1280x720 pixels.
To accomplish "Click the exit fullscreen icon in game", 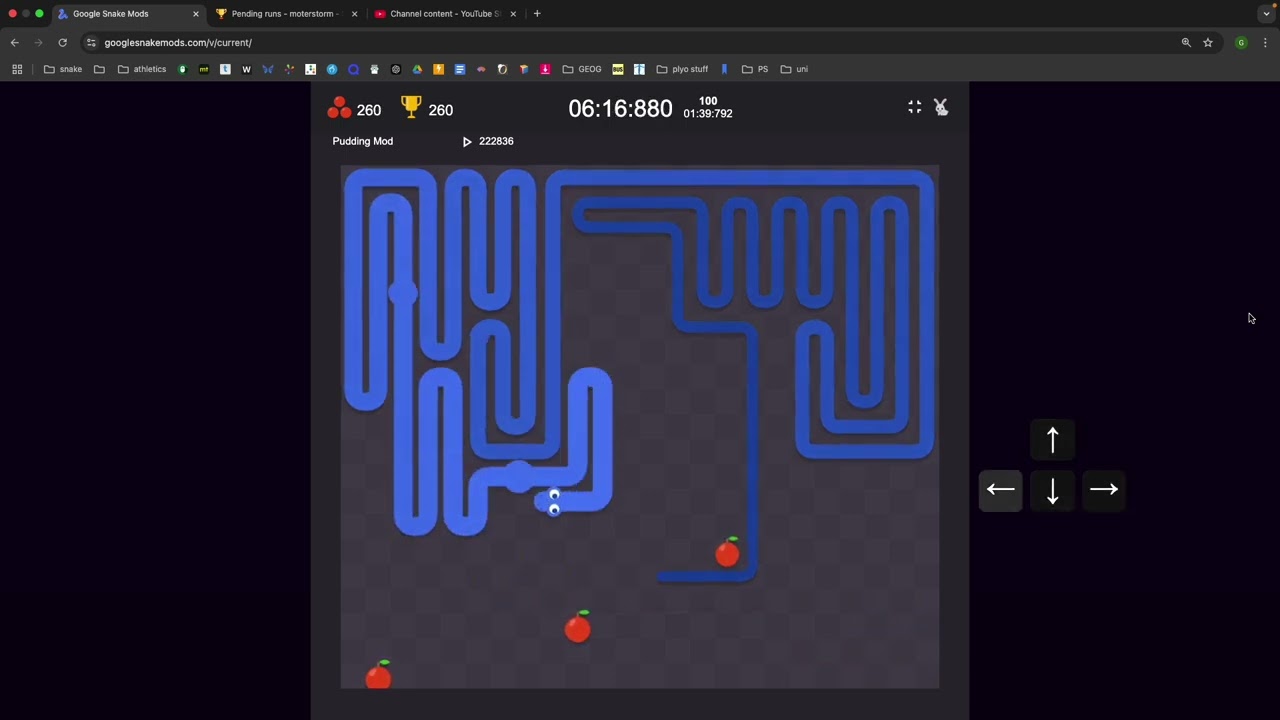I will pos(914,107).
